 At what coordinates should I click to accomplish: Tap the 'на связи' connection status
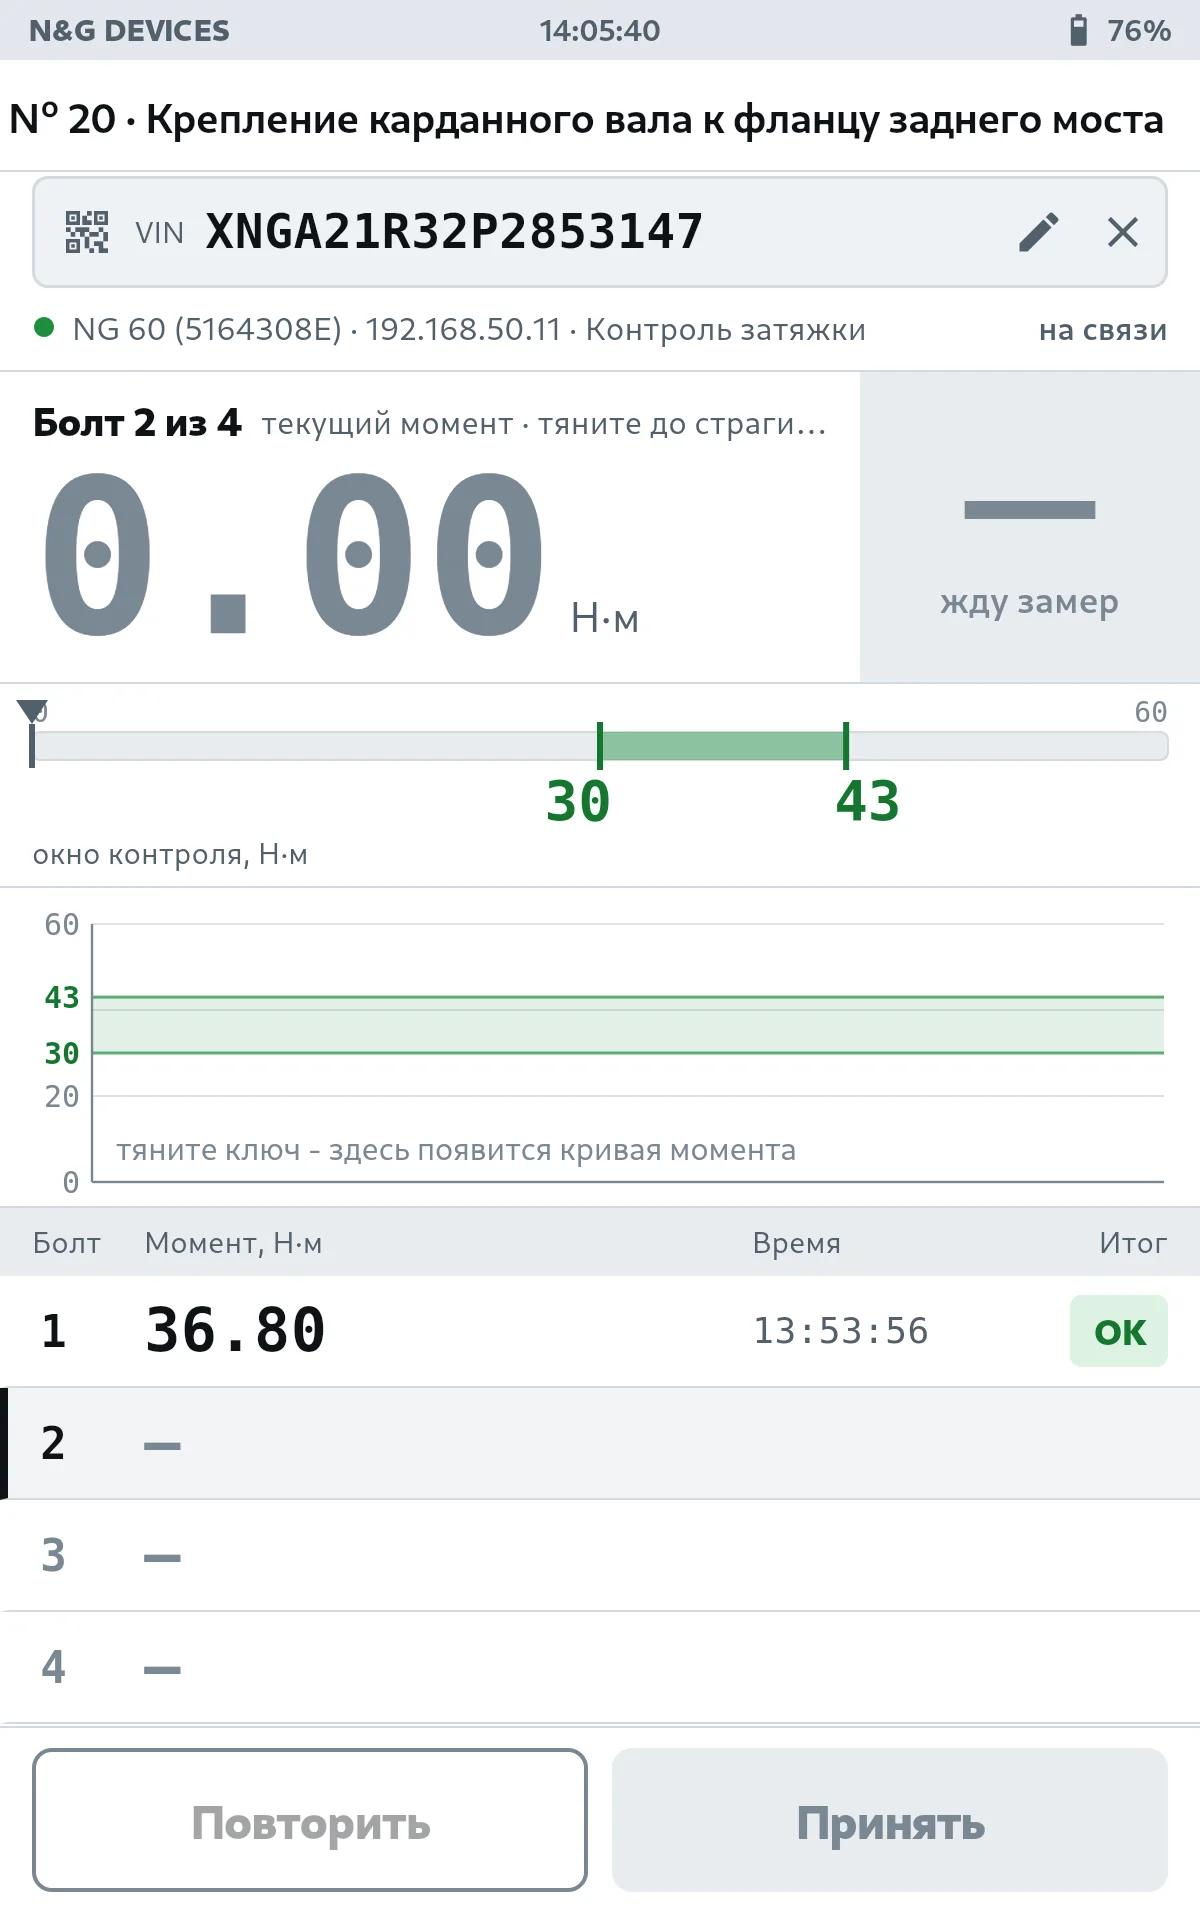click(1103, 330)
